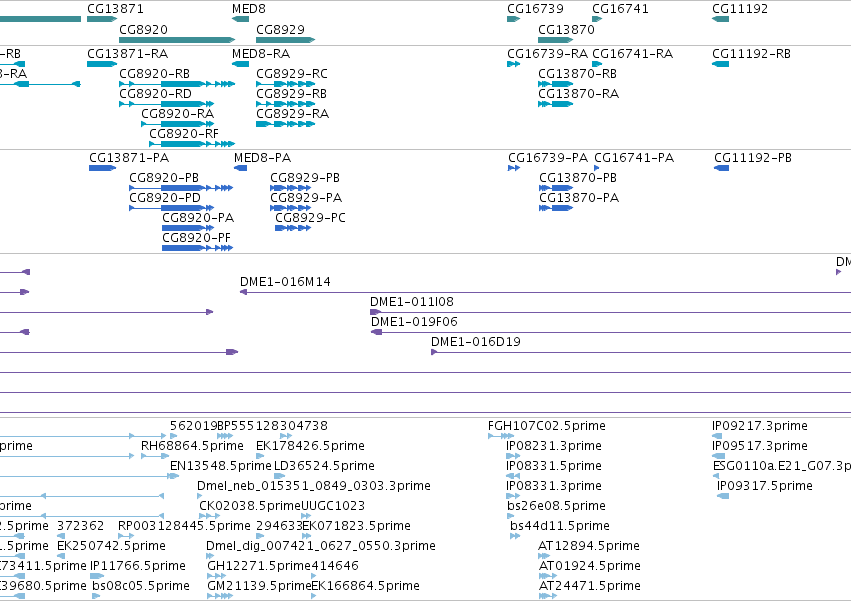The width and height of the screenshot is (851, 601).
Task: Select transcript CG11192-RB
Action: point(751,54)
